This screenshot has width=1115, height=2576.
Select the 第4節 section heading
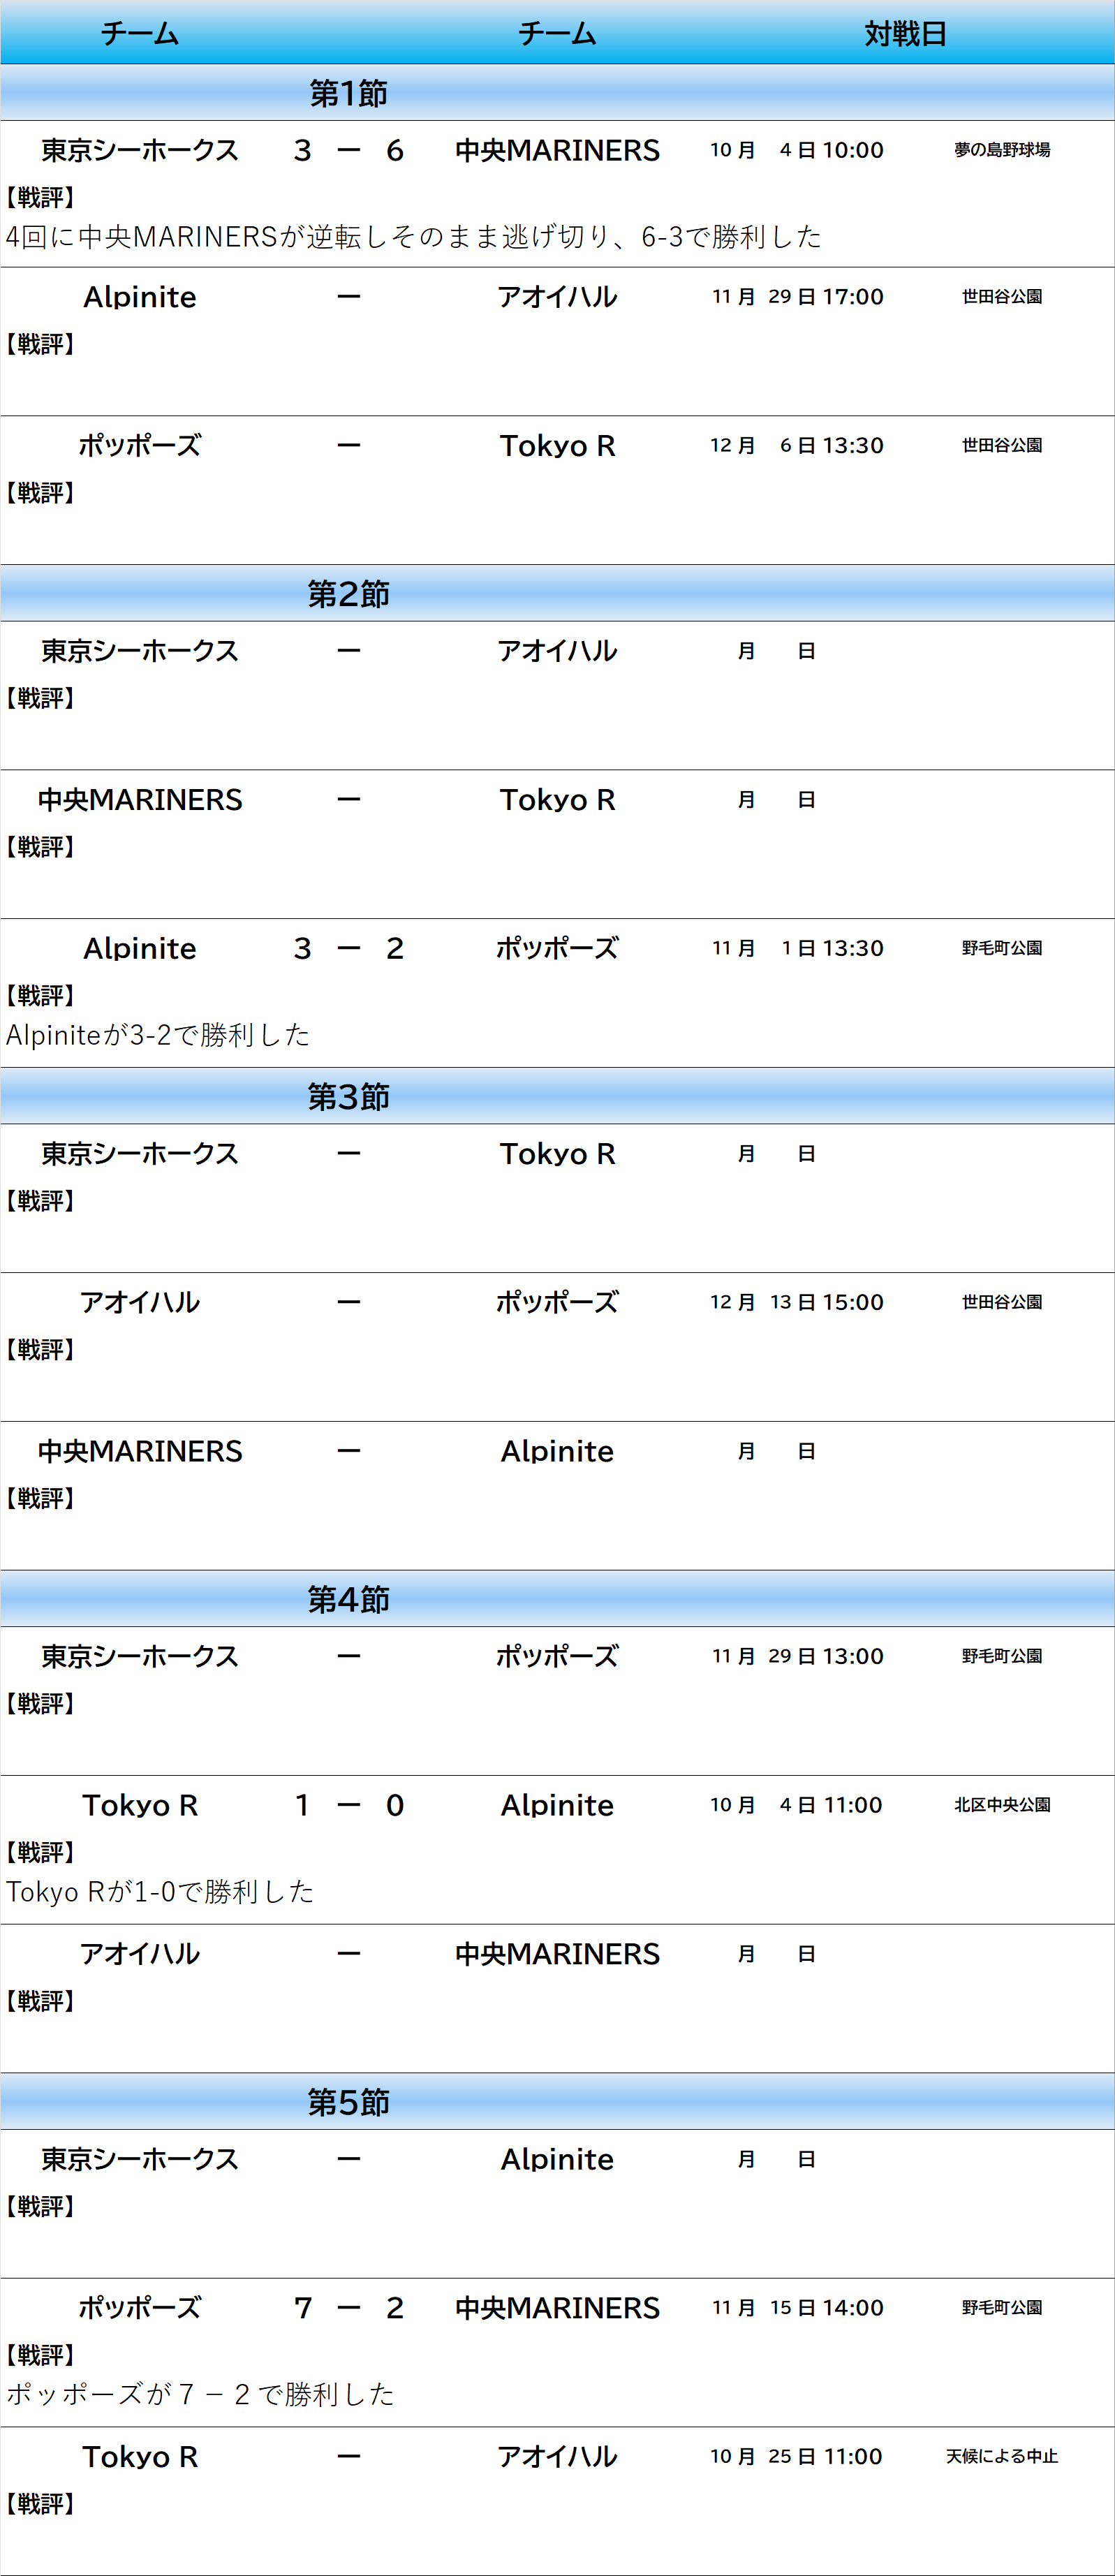tap(348, 1599)
